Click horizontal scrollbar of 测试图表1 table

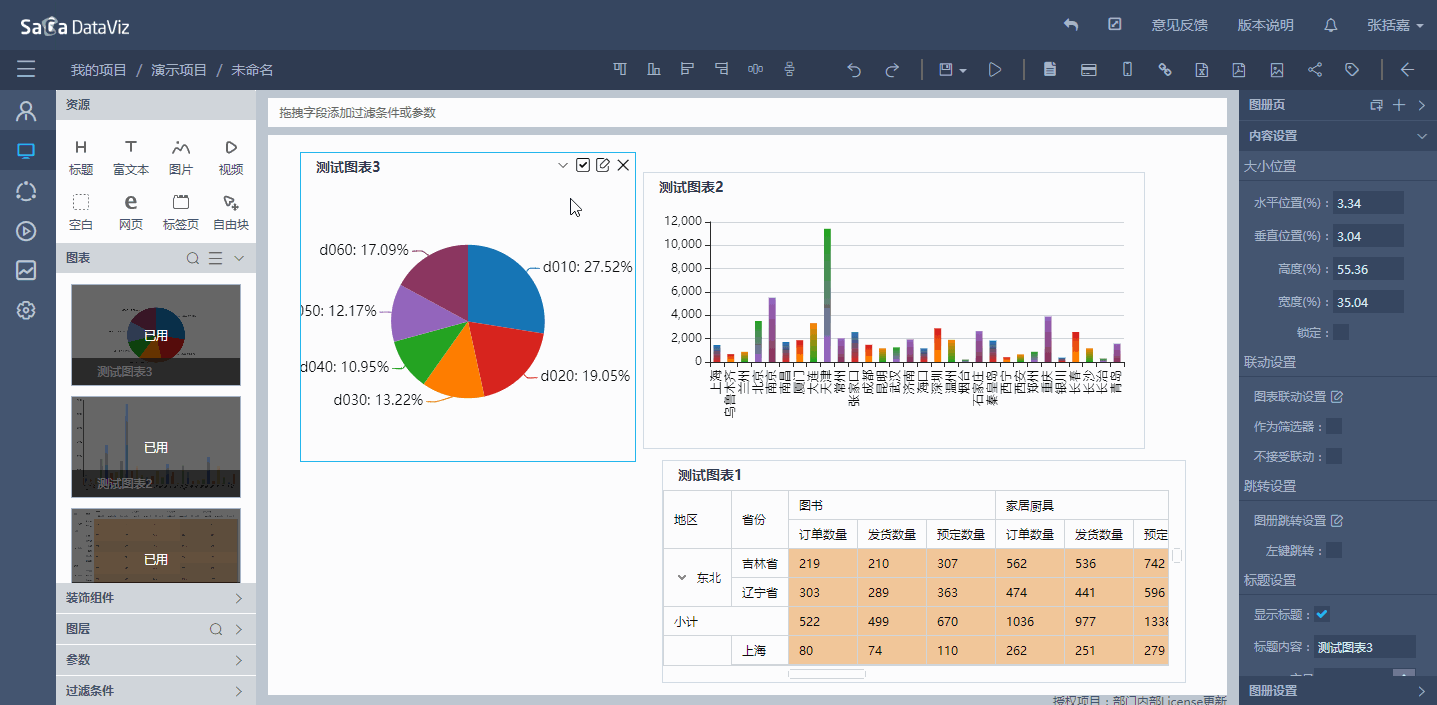coord(827,674)
